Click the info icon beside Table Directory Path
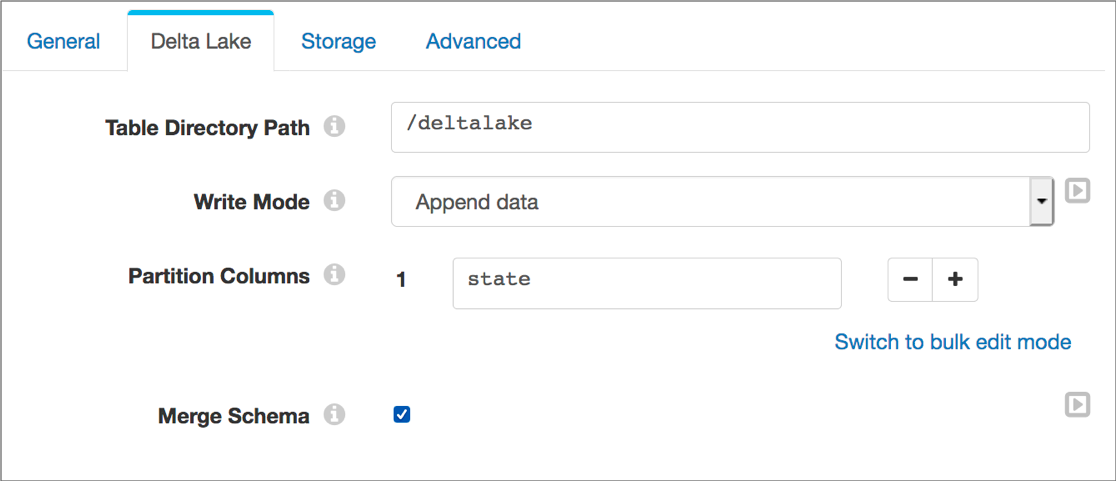This screenshot has height=481, width=1116. click(x=335, y=128)
